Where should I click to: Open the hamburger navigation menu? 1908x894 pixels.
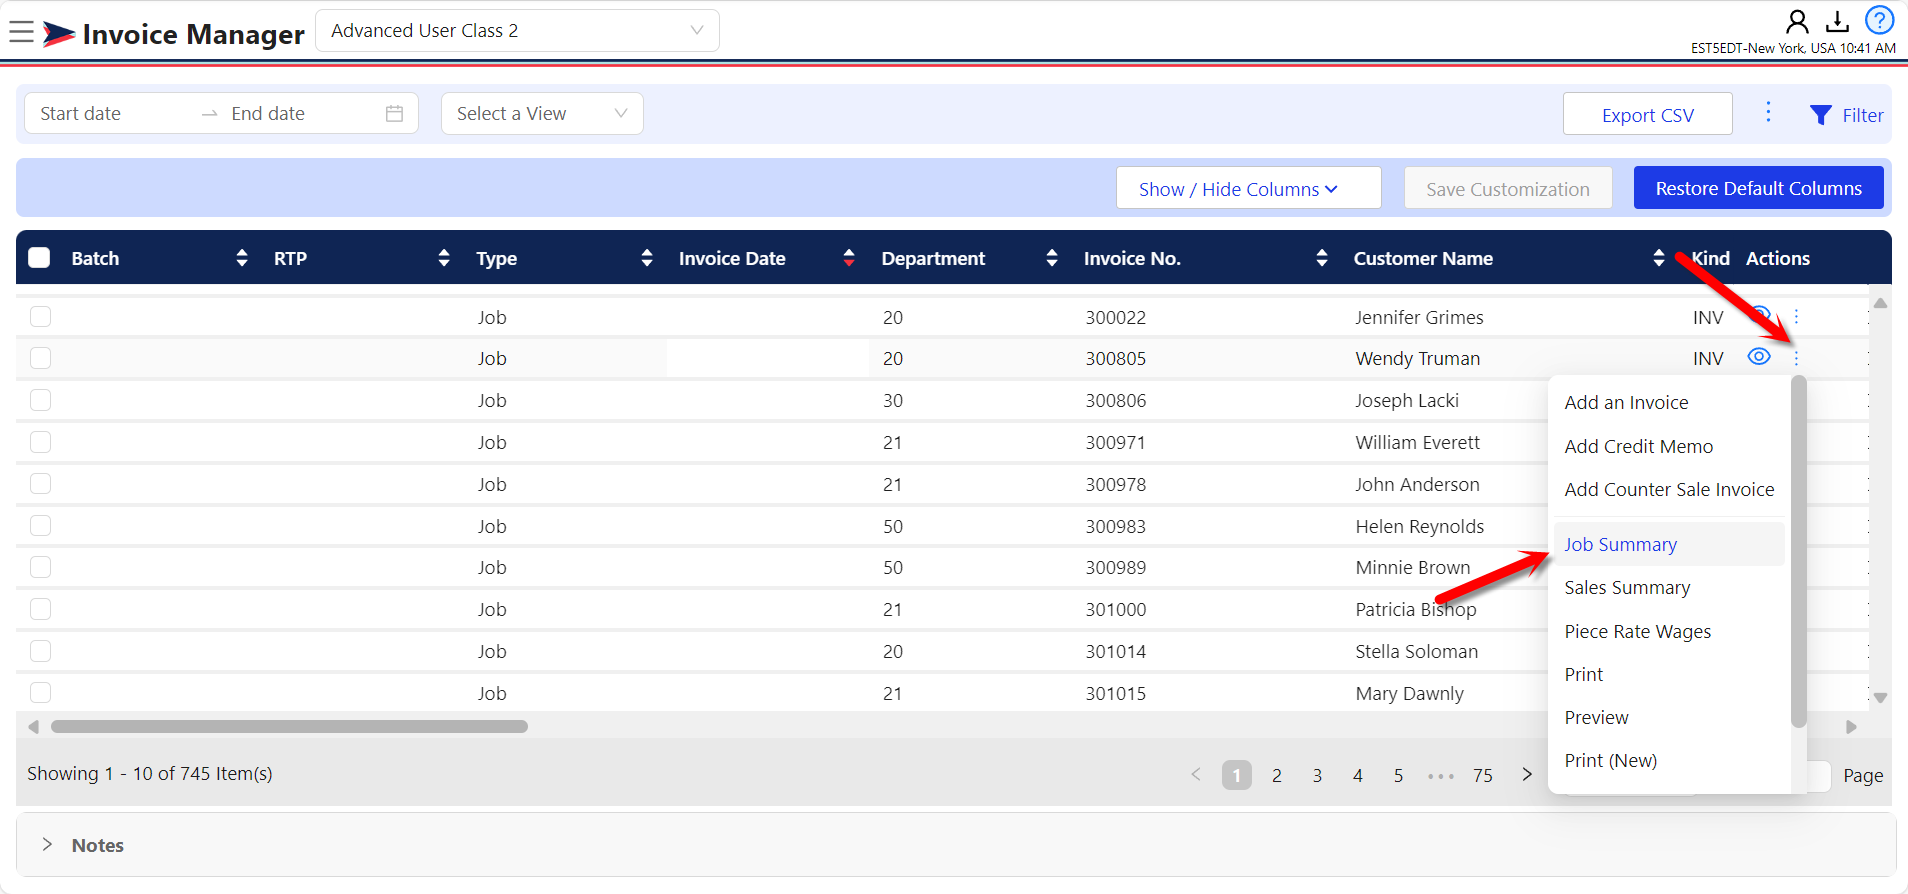click(21, 32)
